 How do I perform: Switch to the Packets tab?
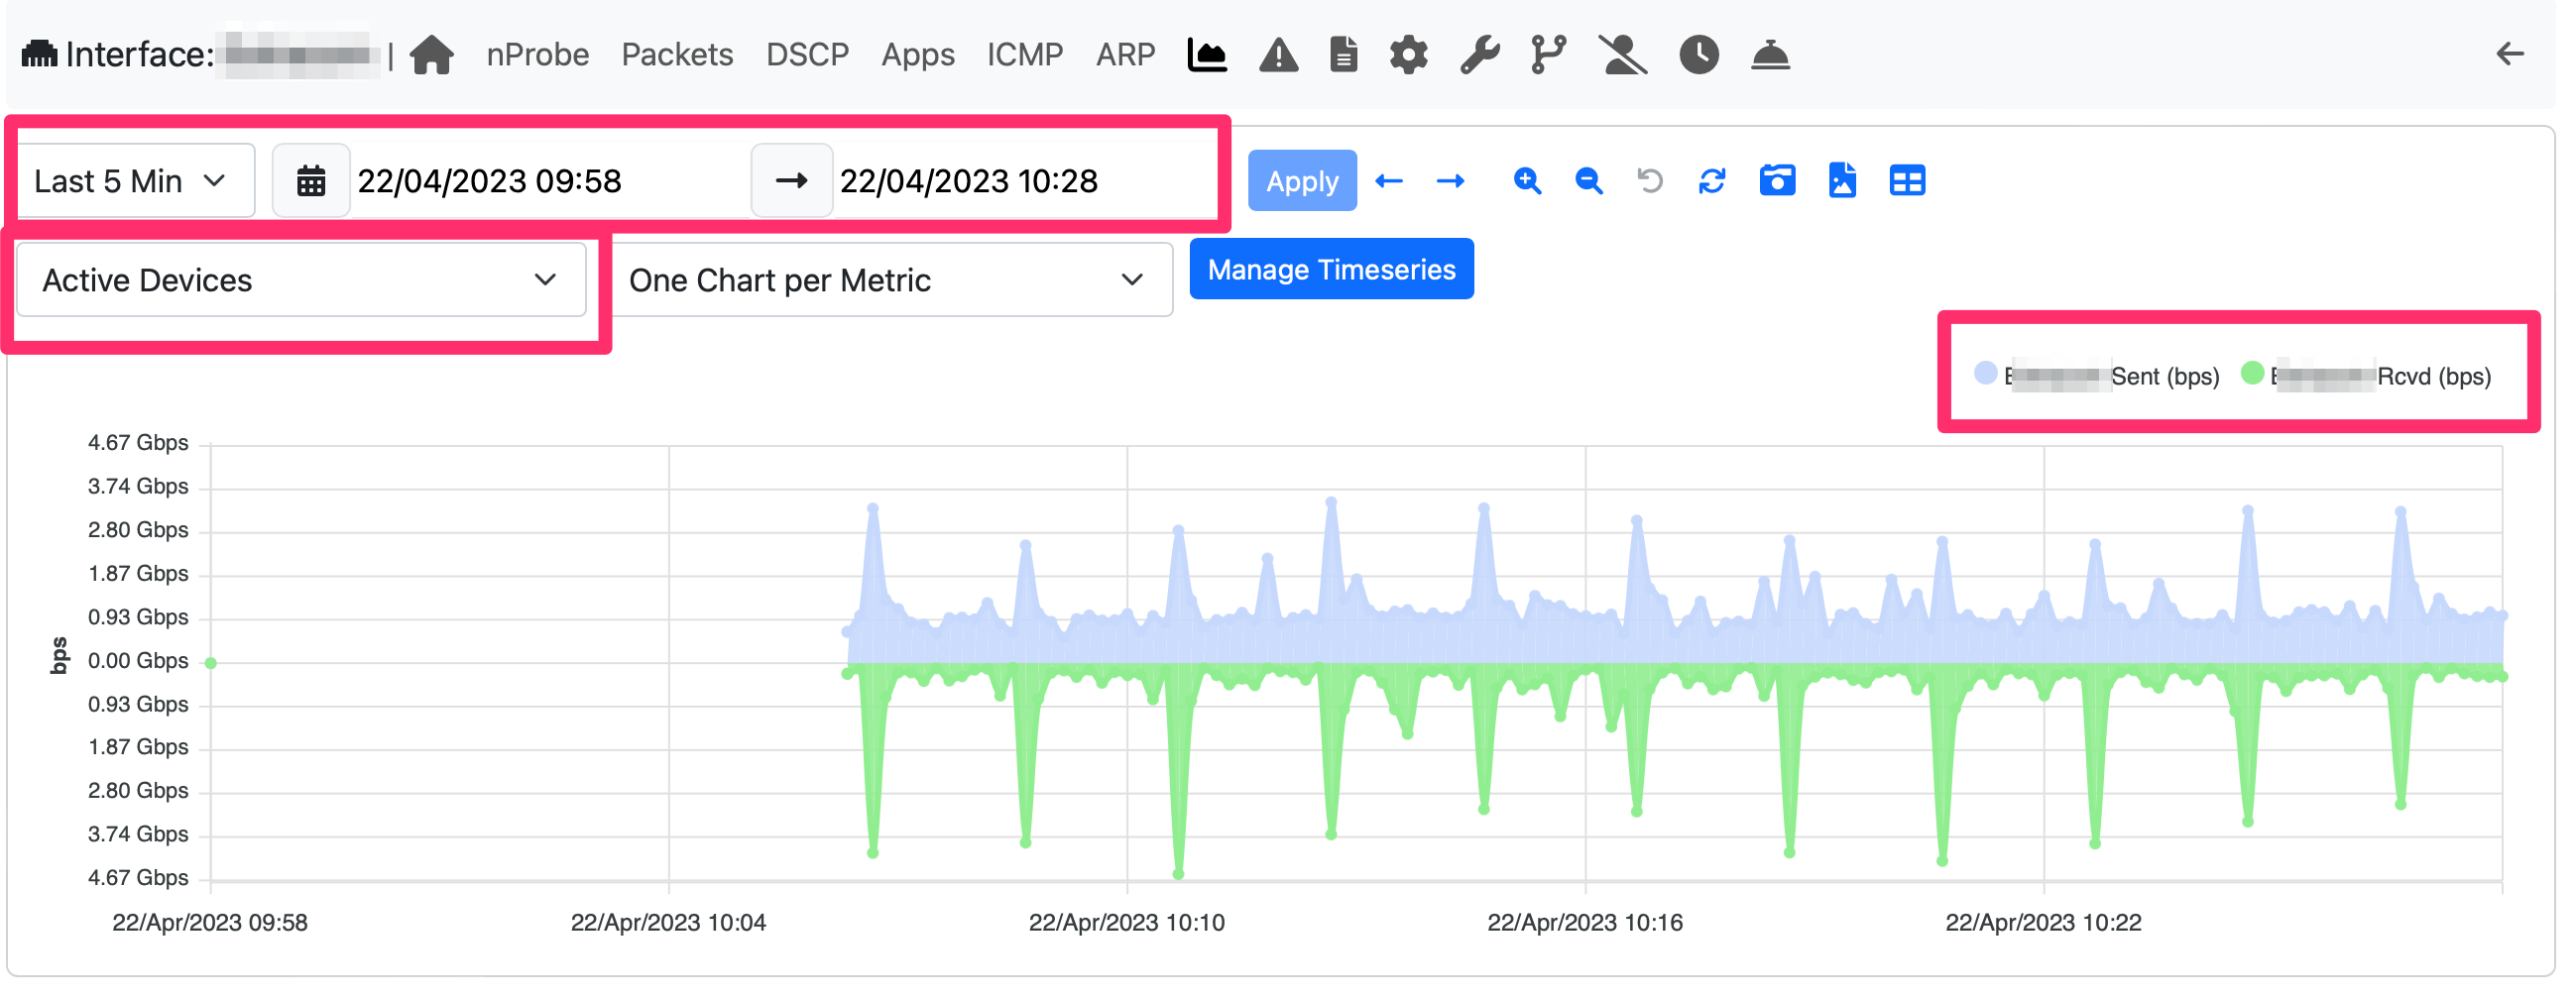point(677,55)
